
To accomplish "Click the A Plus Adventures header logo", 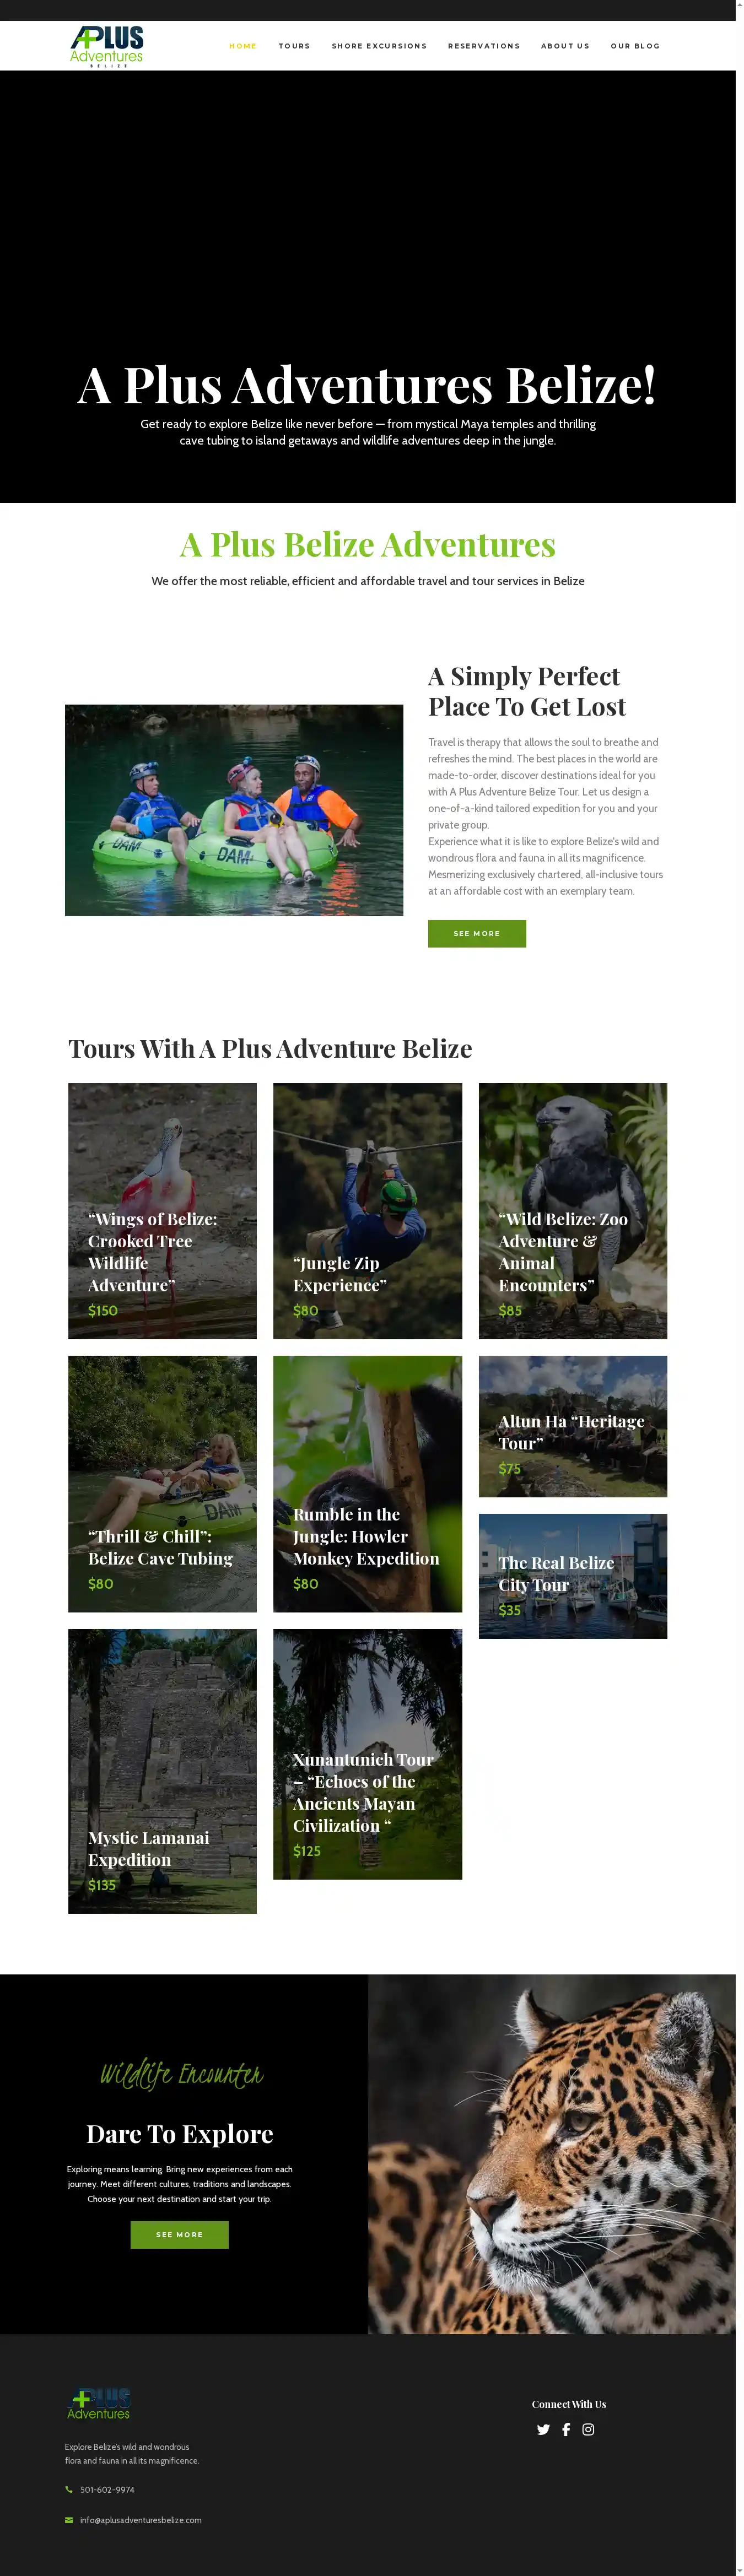I will (107, 46).
